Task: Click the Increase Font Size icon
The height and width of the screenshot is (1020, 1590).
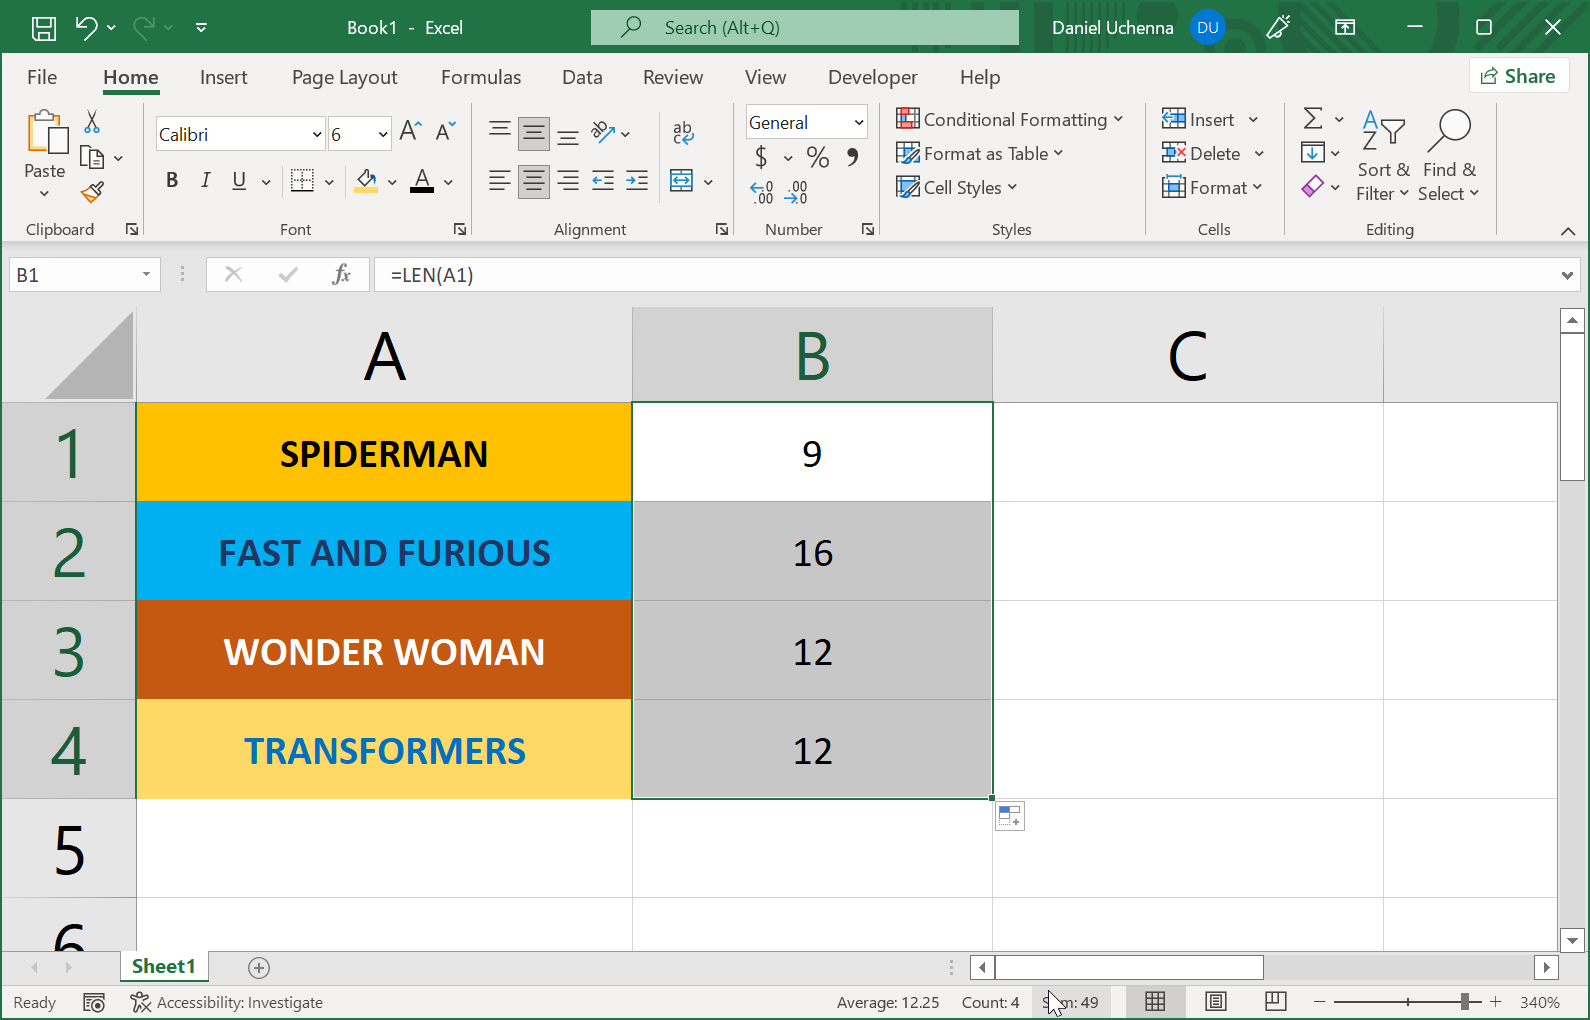Action: point(410,131)
